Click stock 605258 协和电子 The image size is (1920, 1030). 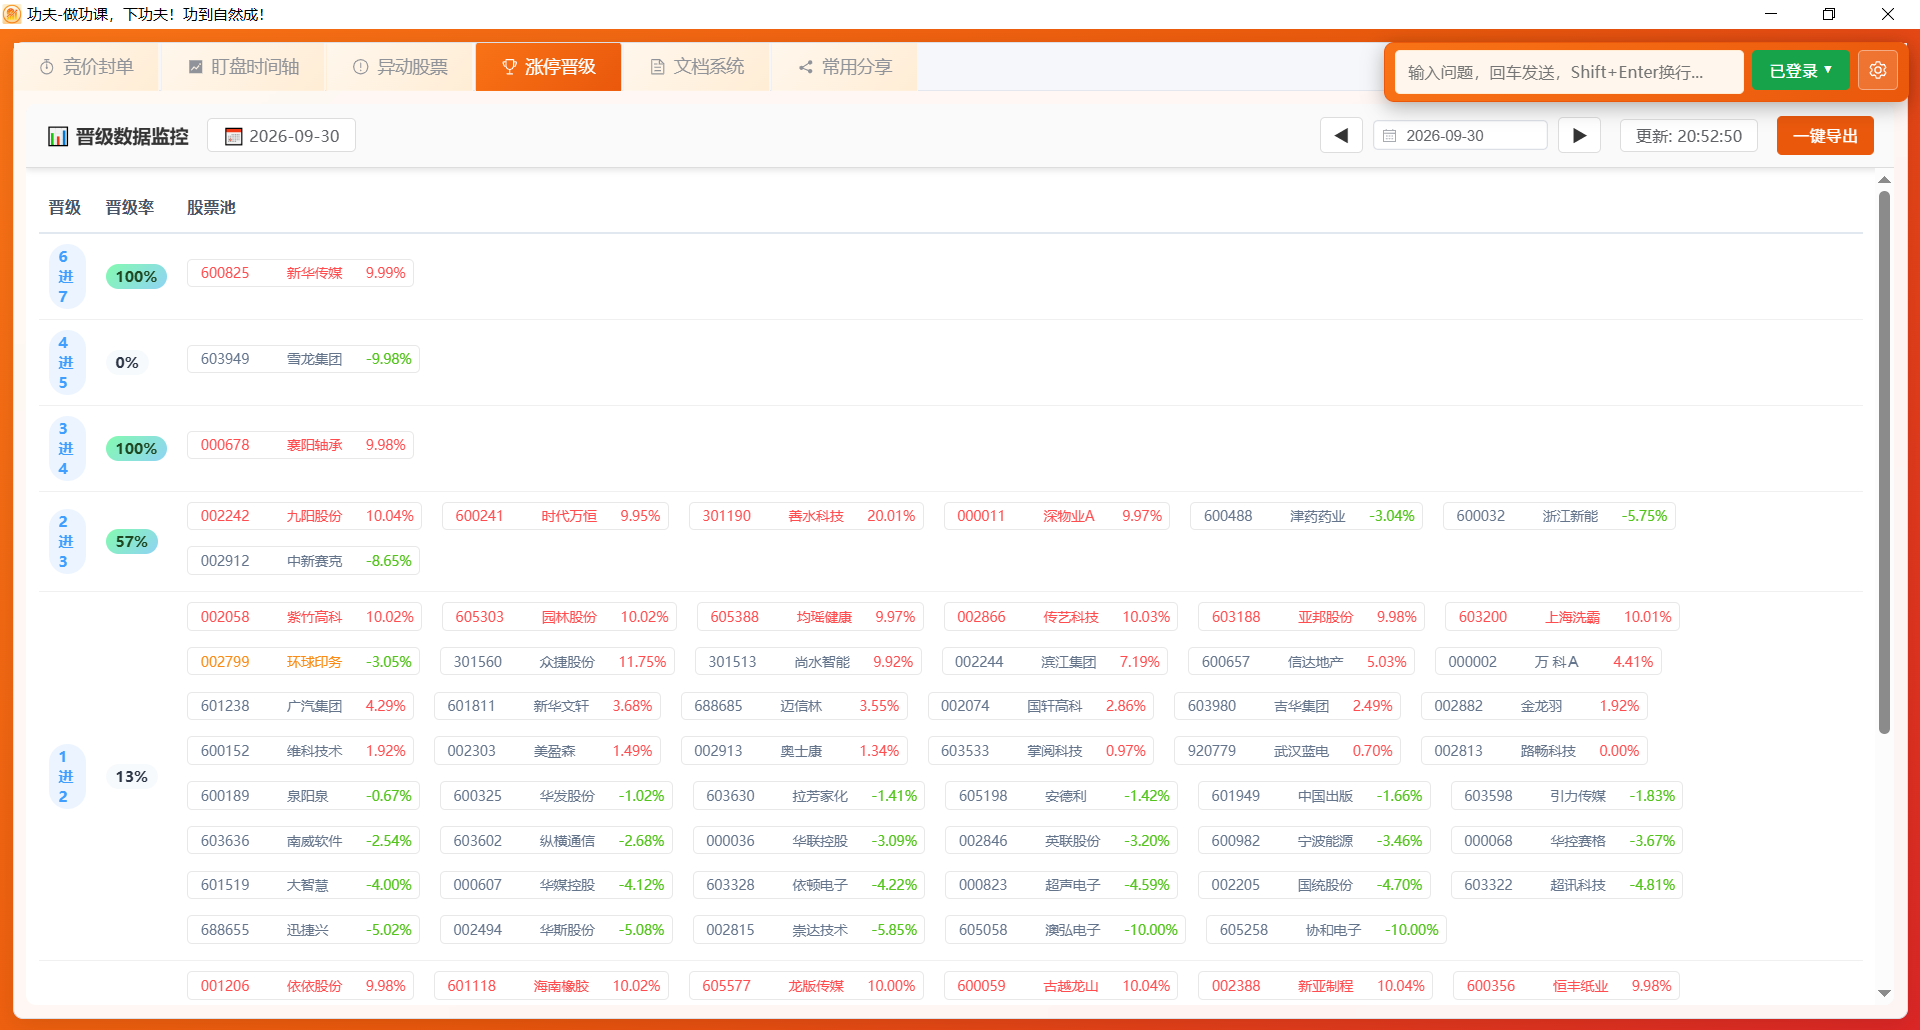tap(1327, 930)
